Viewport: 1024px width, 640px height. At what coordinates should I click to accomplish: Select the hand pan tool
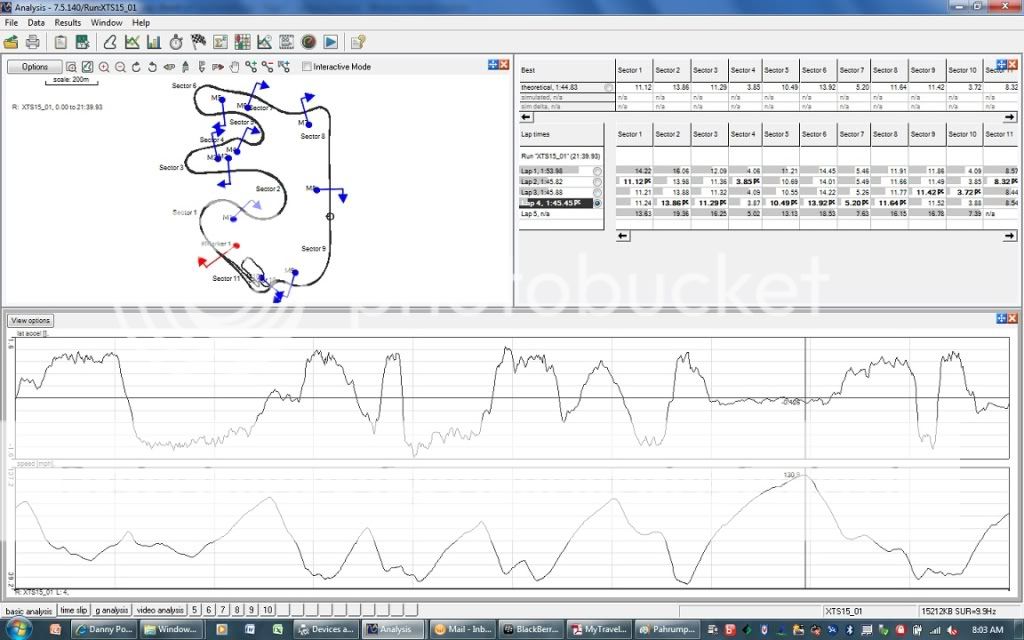[234, 67]
